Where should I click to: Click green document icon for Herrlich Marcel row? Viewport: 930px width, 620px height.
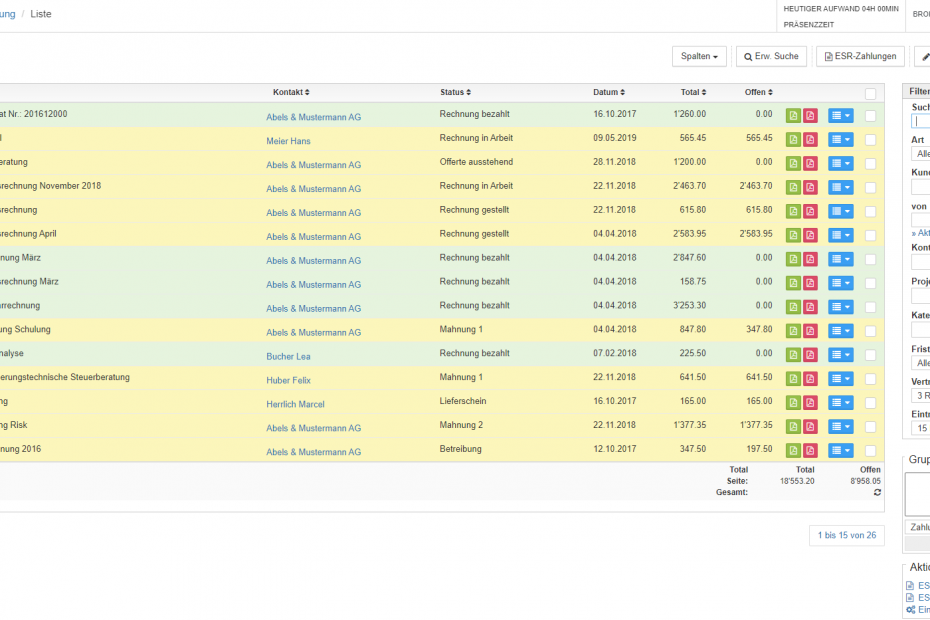pos(793,403)
